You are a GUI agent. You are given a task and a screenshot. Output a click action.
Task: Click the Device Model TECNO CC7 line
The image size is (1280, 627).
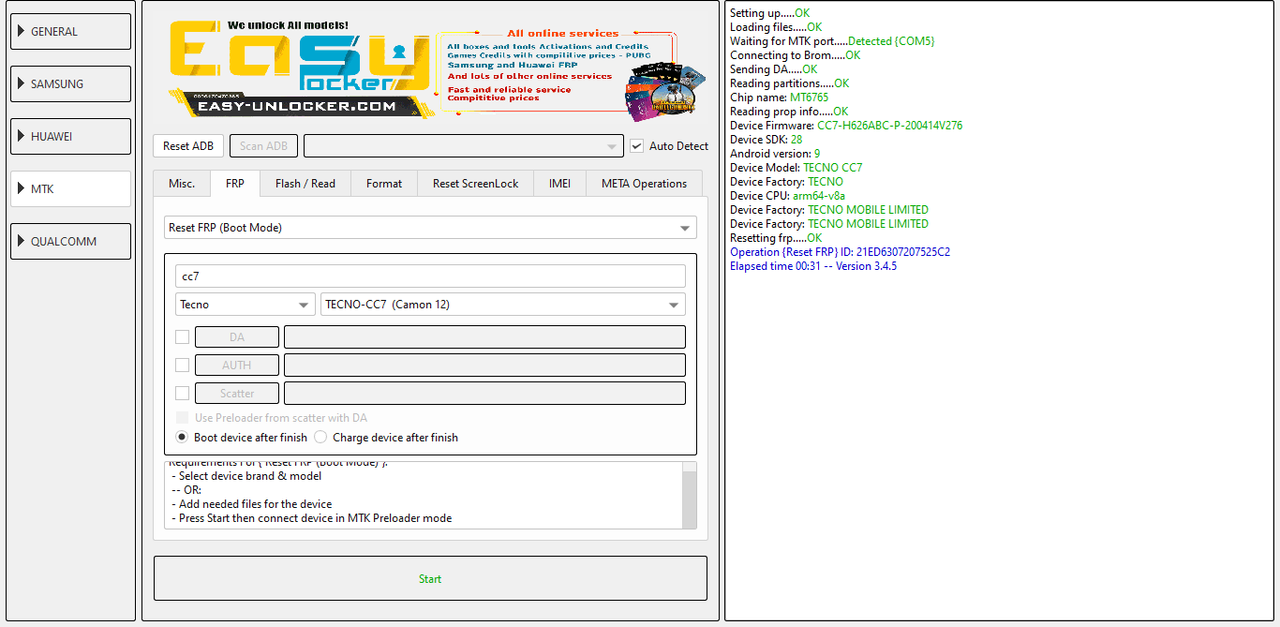coord(796,168)
